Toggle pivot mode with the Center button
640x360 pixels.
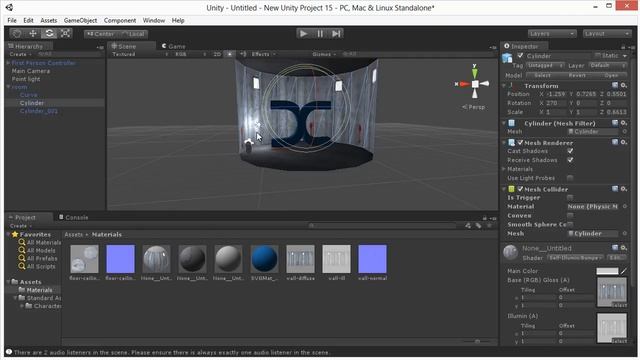(100, 34)
